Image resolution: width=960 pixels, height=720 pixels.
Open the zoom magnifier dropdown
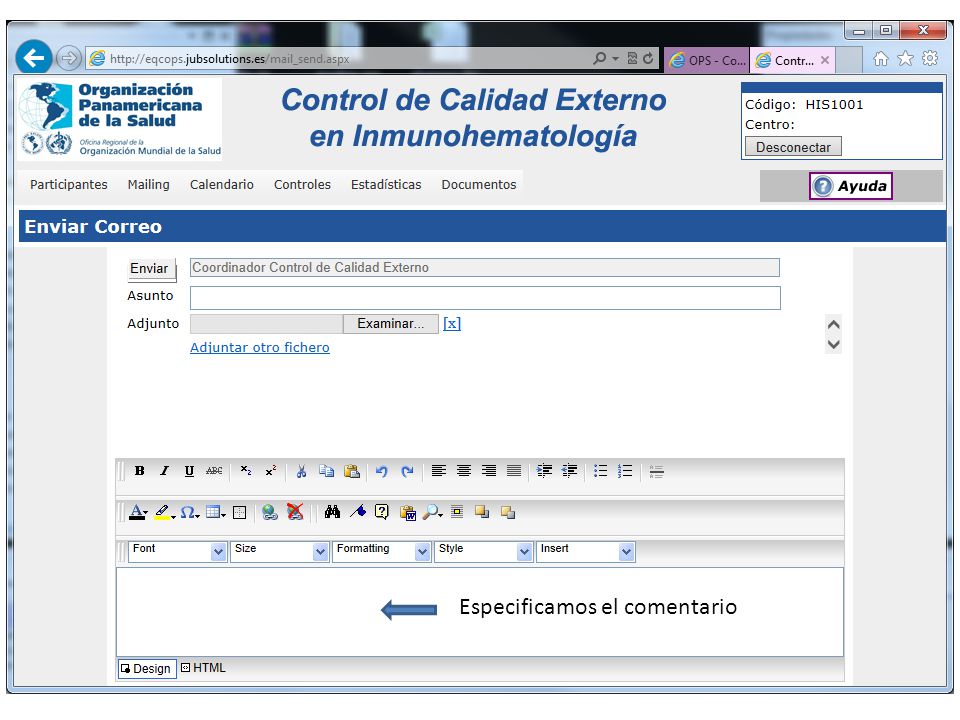click(x=433, y=512)
